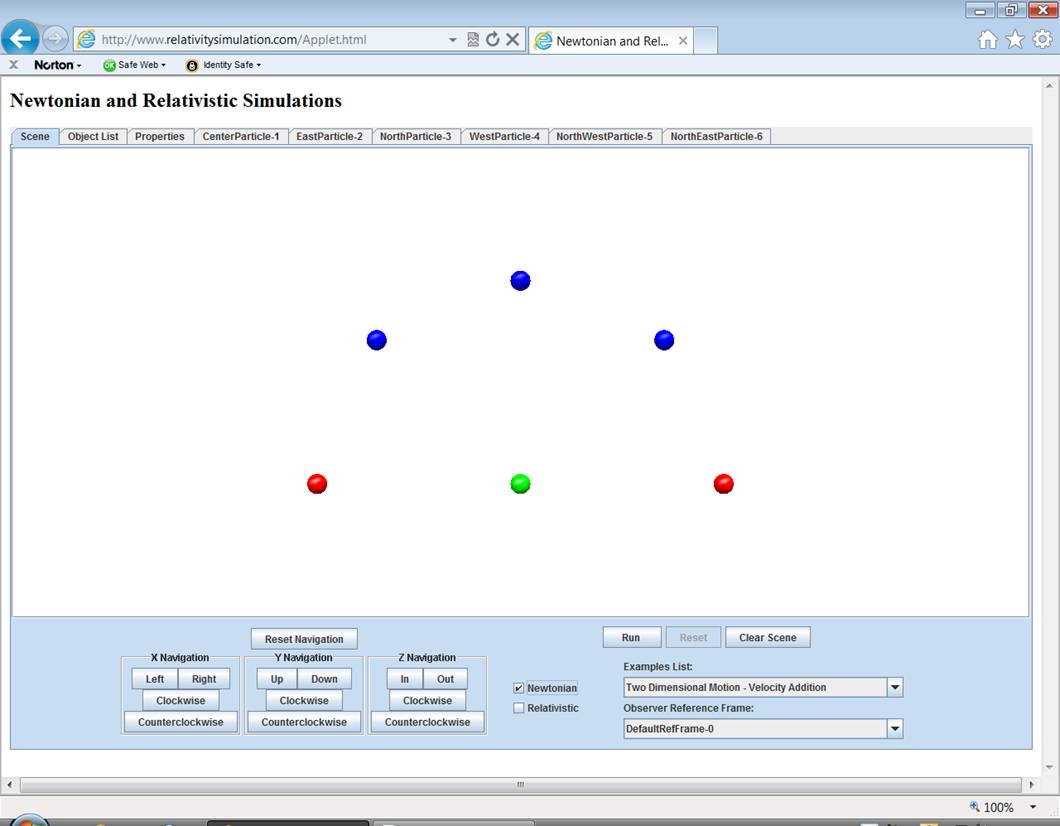This screenshot has height=826, width=1060.
Task: Open the browser settings gear icon
Action: point(1042,40)
